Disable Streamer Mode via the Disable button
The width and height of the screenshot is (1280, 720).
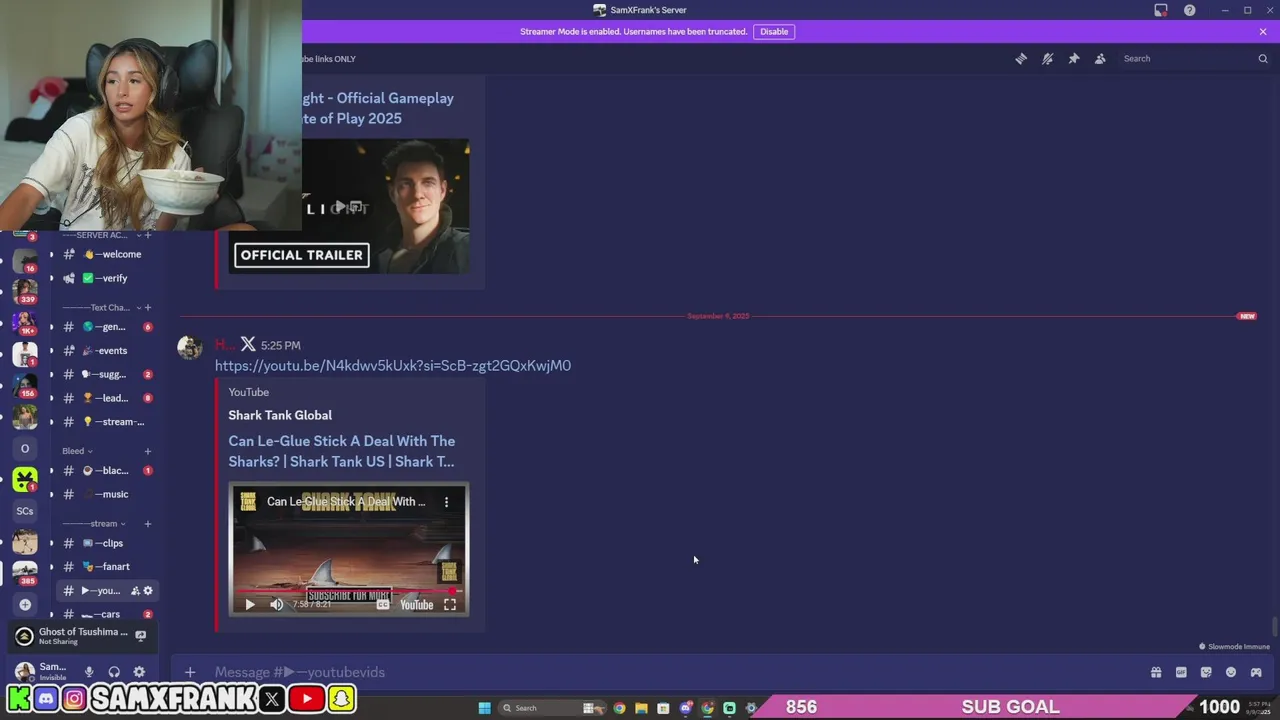(x=774, y=31)
